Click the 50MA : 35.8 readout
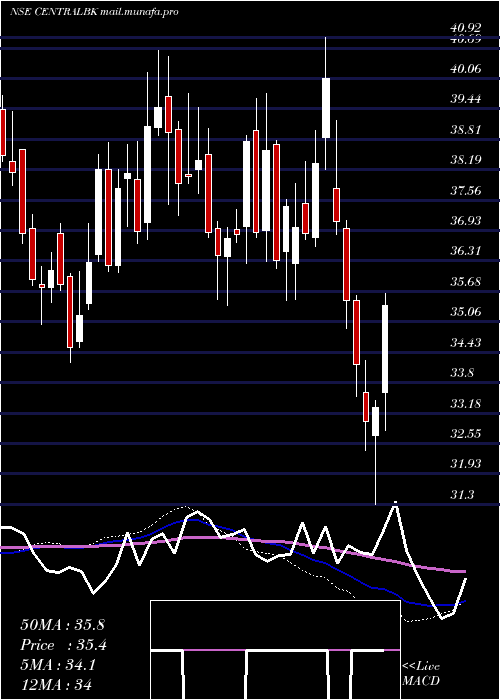The height and width of the screenshot is (700, 500). coord(62,625)
